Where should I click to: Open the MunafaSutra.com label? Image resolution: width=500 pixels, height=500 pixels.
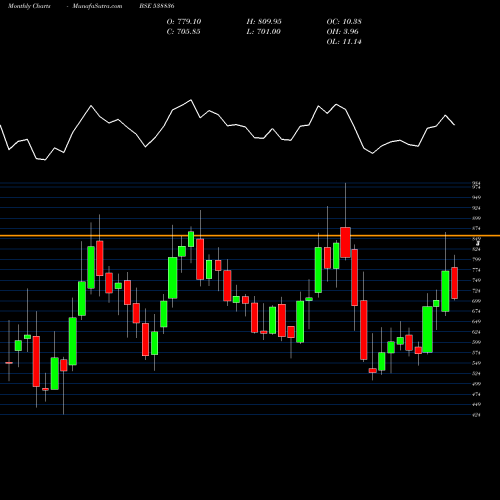pyautogui.click(x=97, y=6)
